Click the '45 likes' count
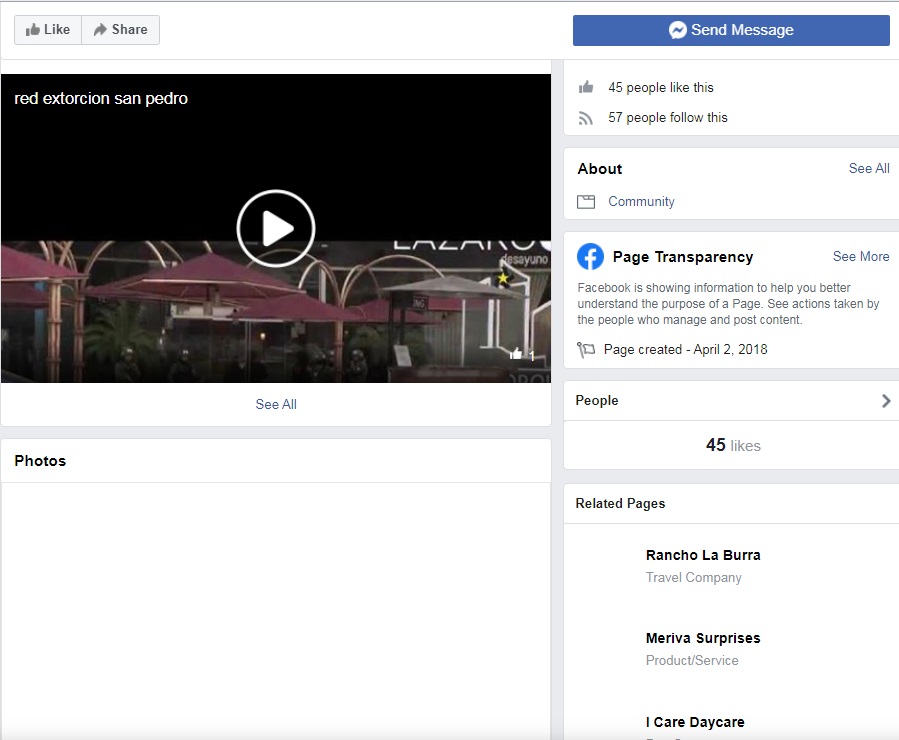The width and height of the screenshot is (899, 740). coord(733,445)
